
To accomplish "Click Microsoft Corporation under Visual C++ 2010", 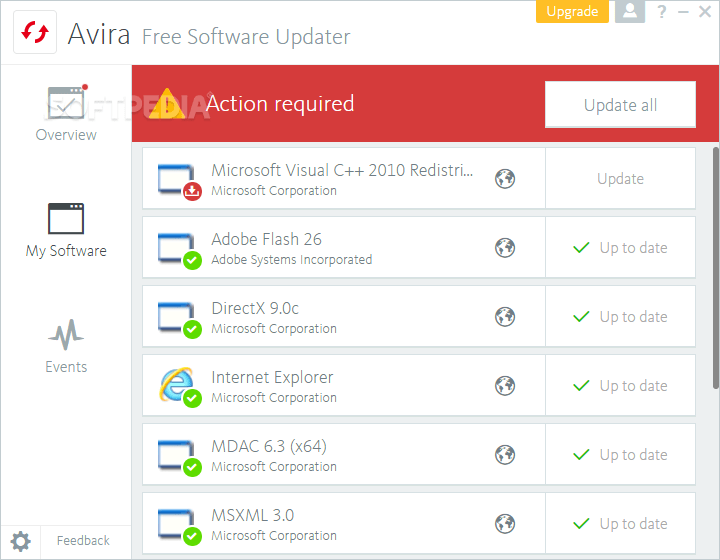I will click(274, 190).
